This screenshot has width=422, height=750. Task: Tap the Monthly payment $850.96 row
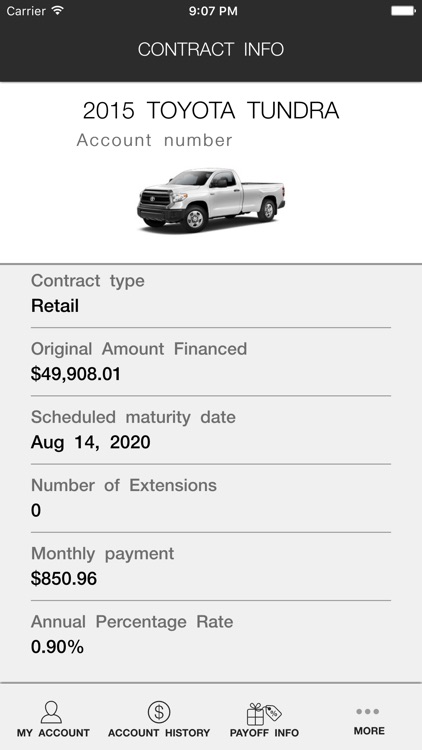(x=211, y=566)
